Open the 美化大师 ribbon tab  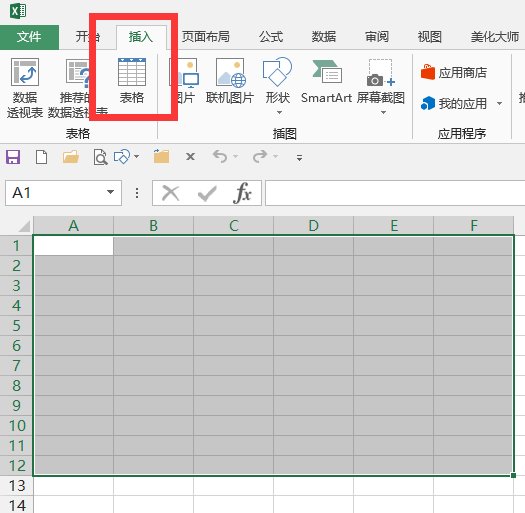(495, 37)
